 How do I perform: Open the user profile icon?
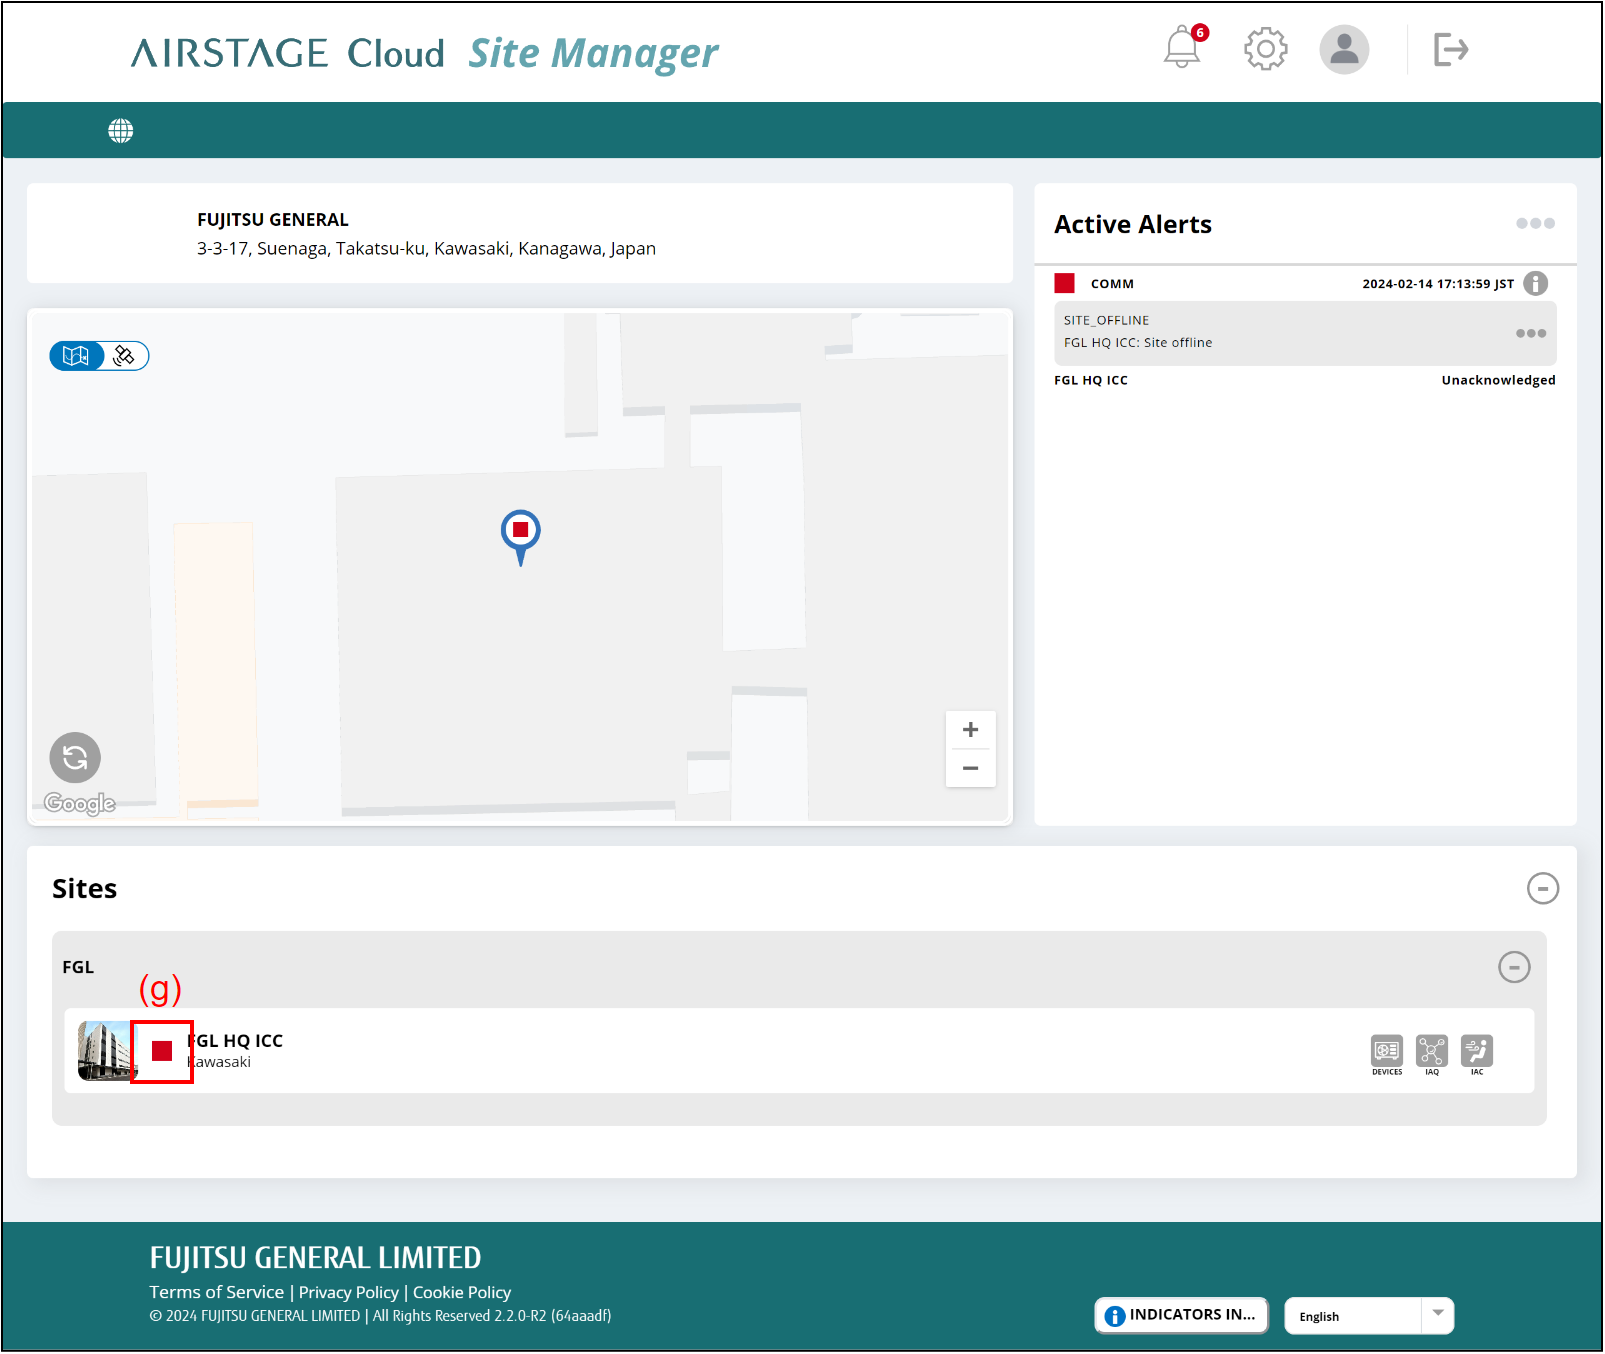coord(1344,50)
